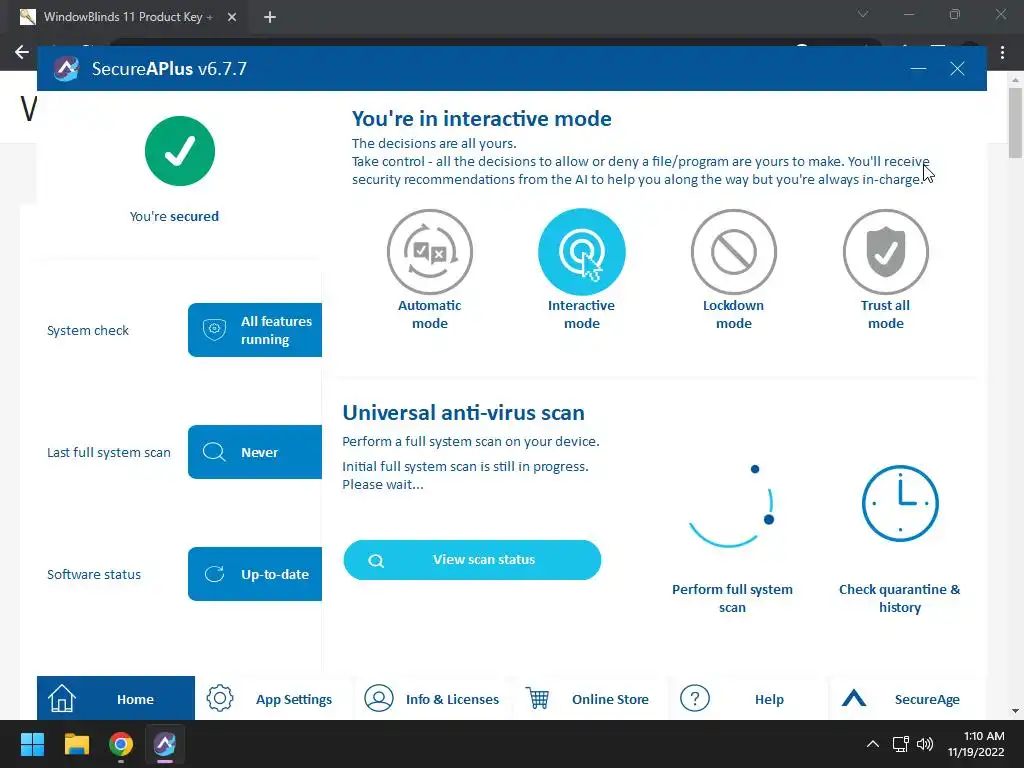Click shield icon on All features running
The width and height of the screenshot is (1024, 768).
[214, 330]
